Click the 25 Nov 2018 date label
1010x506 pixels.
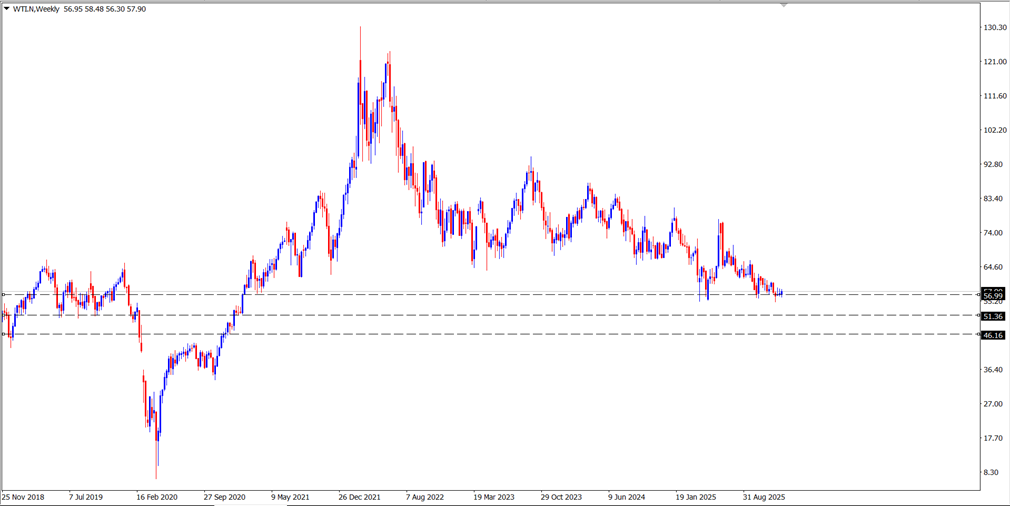[x=23, y=496]
